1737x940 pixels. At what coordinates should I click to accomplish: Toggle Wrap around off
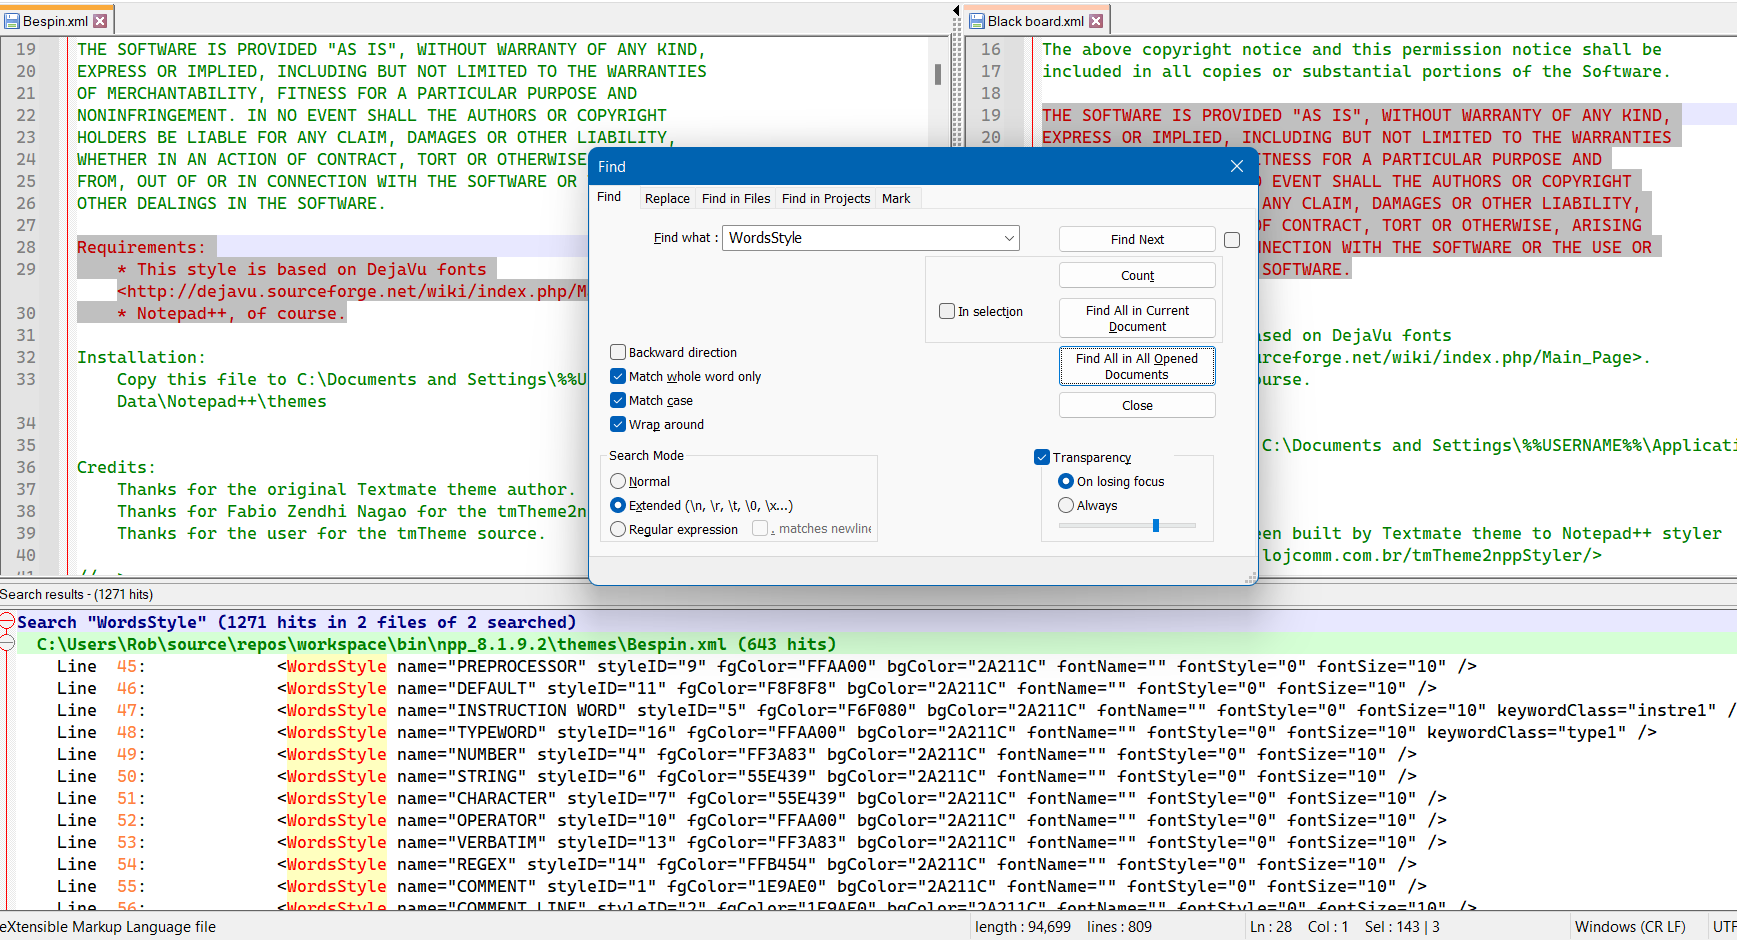(618, 424)
